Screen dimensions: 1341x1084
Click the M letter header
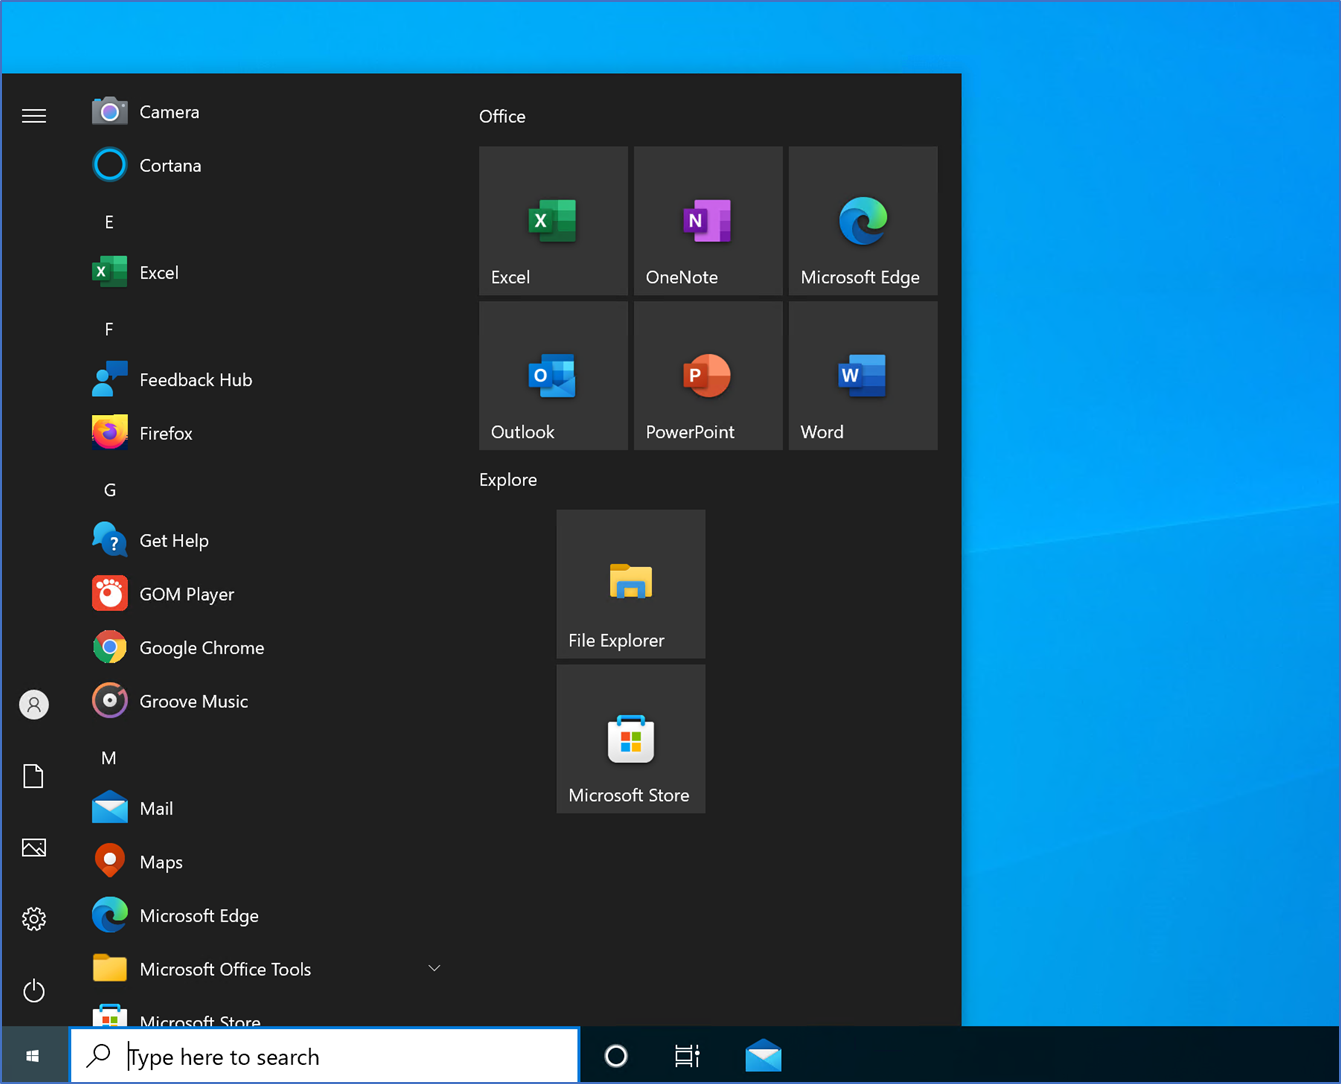(109, 758)
